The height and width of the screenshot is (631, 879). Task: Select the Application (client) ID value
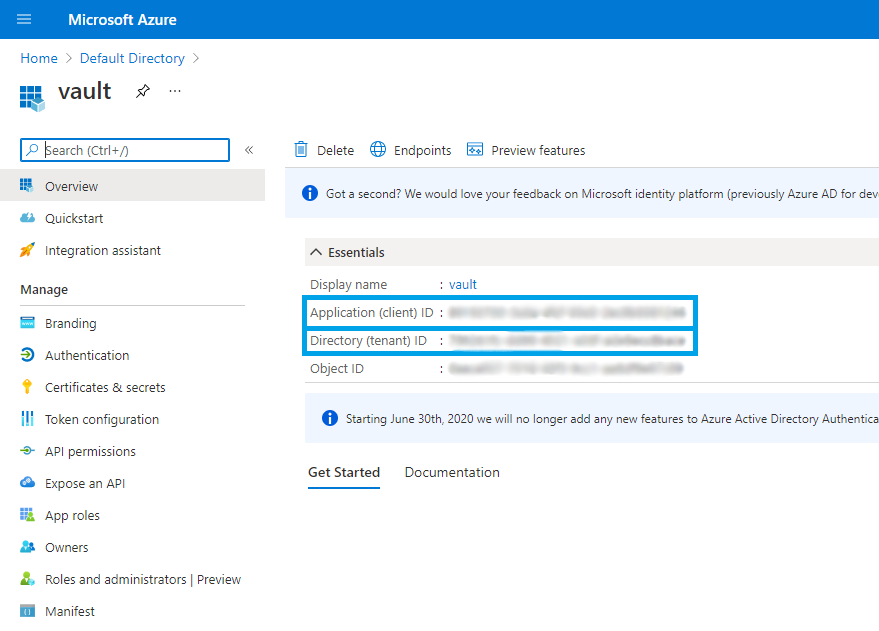pyautogui.click(x=567, y=313)
